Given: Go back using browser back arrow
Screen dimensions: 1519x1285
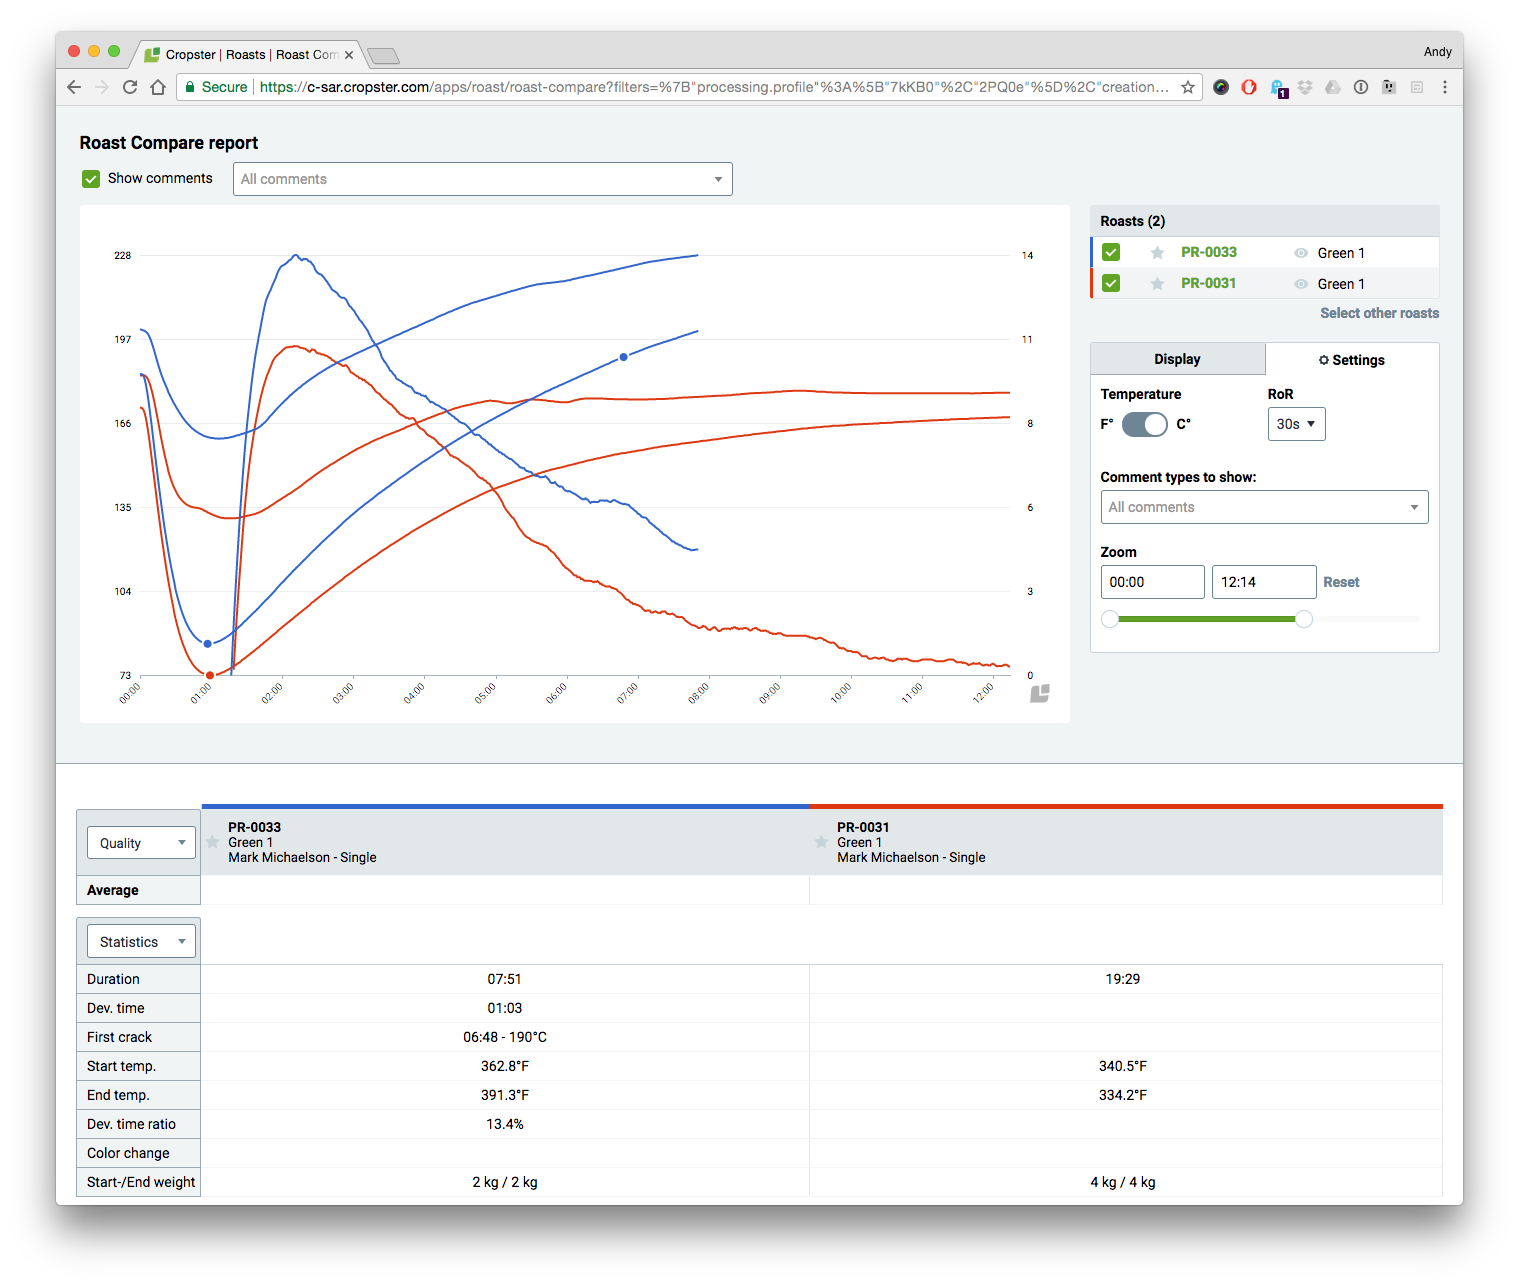Looking at the screenshot, I should 74,87.
